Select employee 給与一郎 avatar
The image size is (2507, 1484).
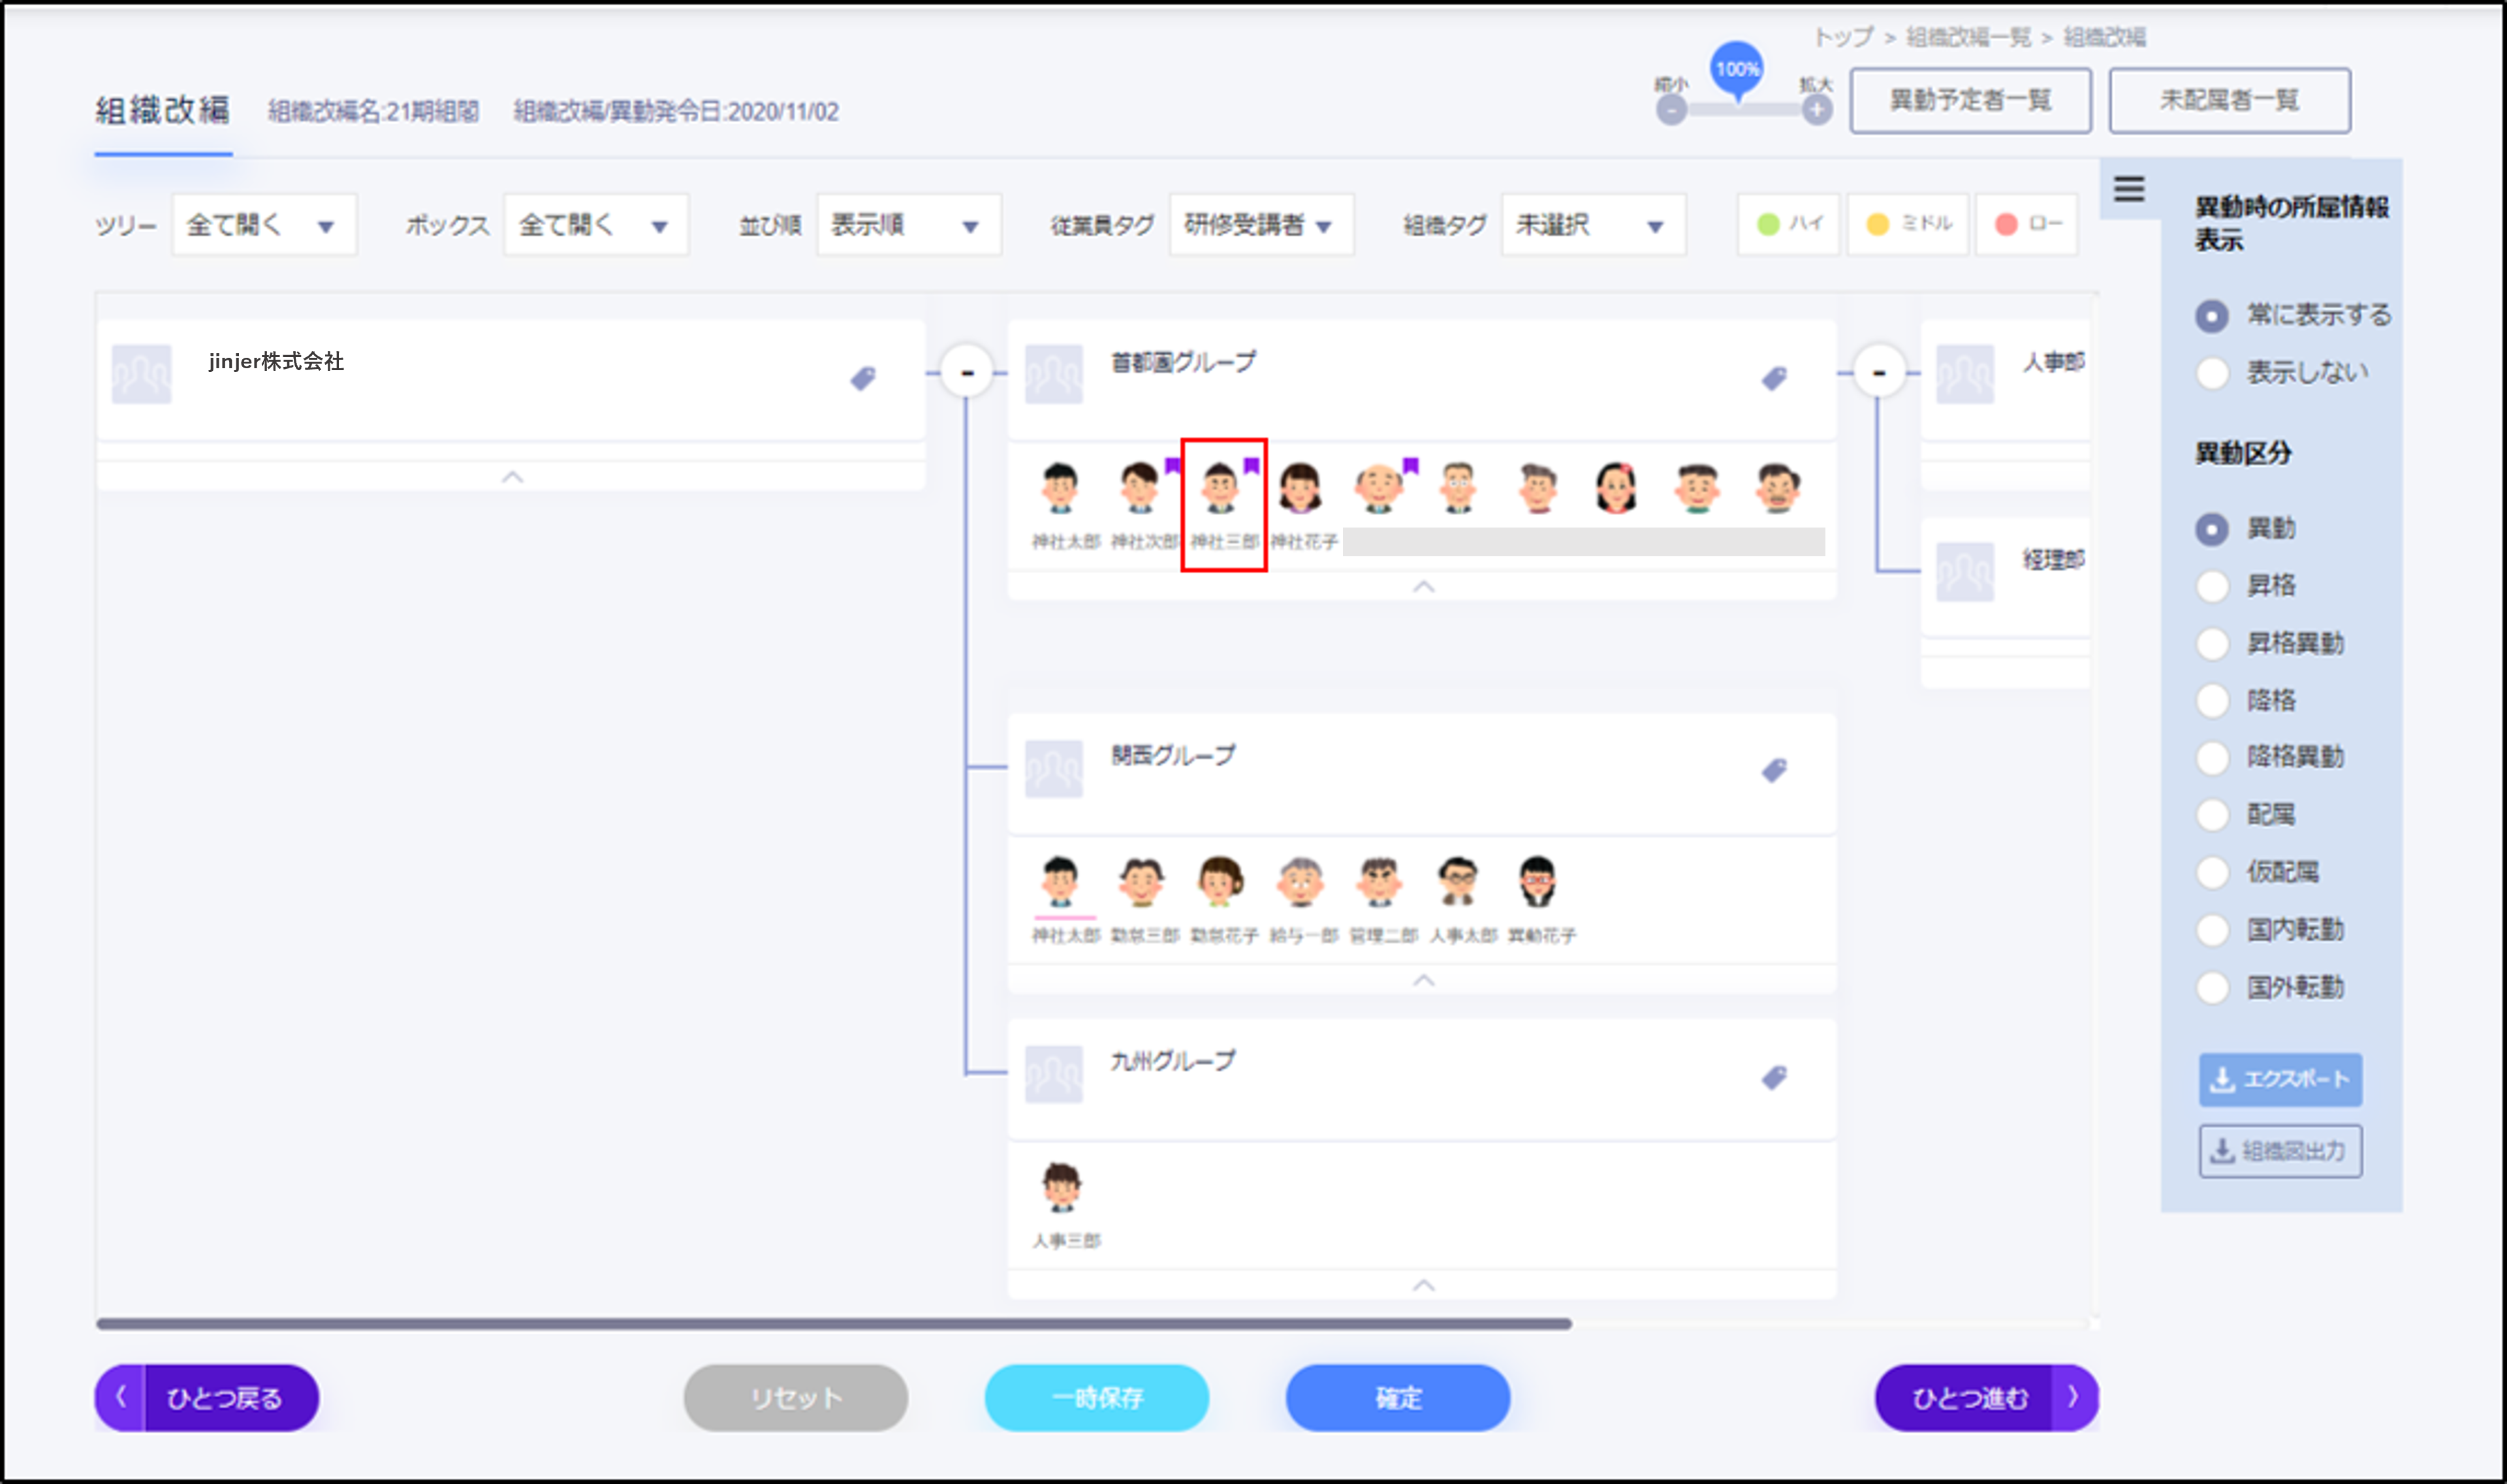click(1300, 881)
